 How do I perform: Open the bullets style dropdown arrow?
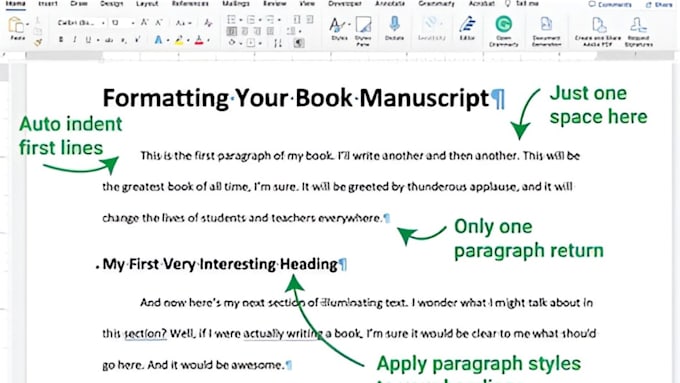[x=240, y=20]
